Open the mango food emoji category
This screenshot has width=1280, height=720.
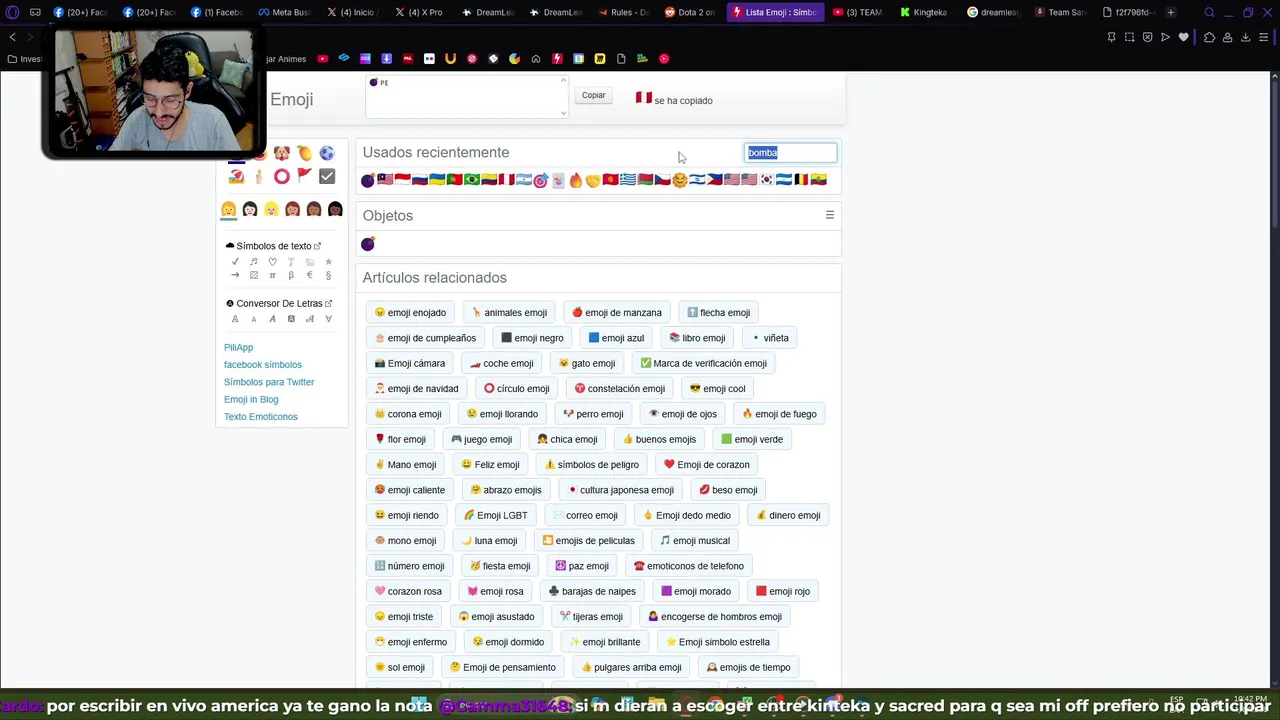304,153
